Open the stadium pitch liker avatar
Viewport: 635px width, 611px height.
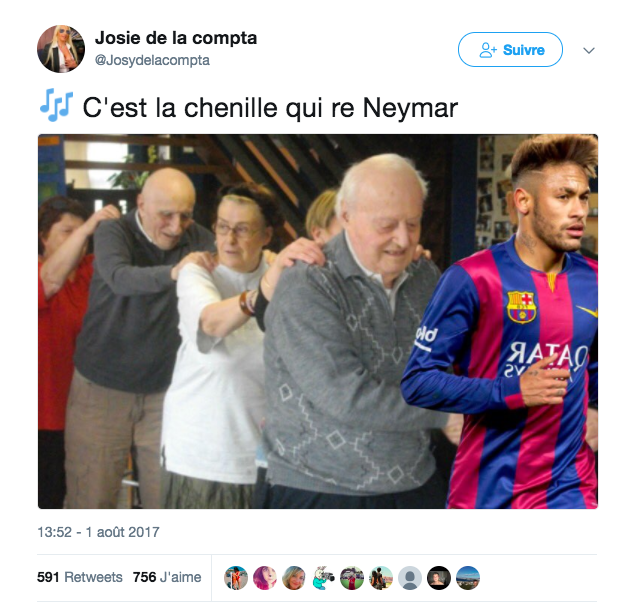click(x=352, y=578)
